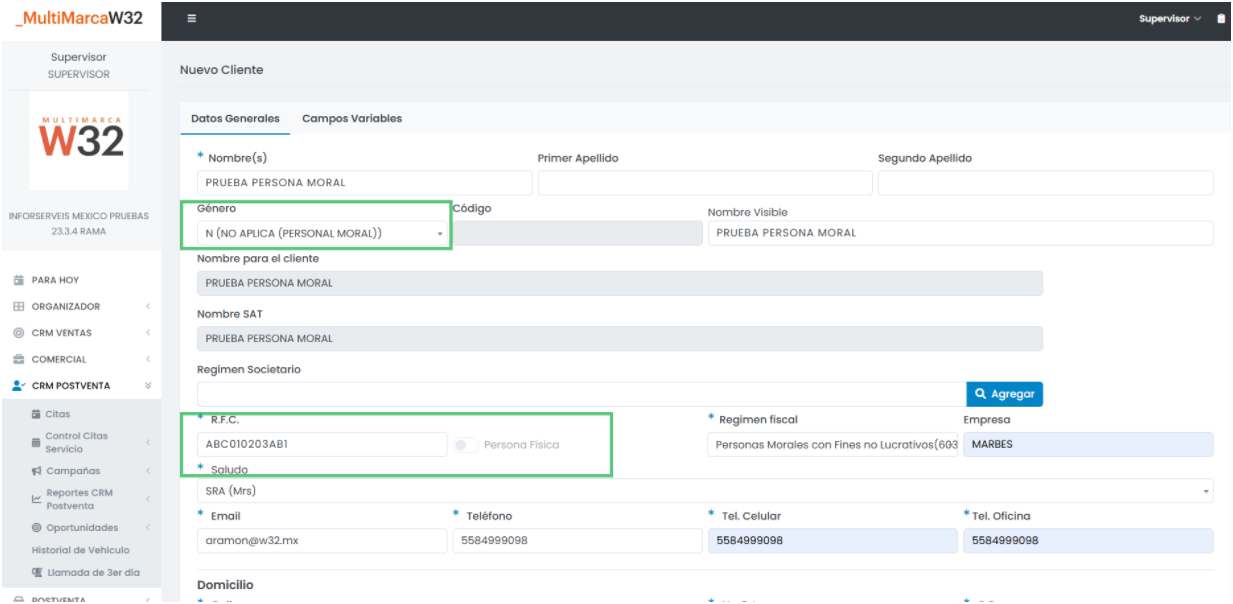The height and width of the screenshot is (604, 1233).
Task: Click the Comercial briefcase icon
Action: coord(19,359)
